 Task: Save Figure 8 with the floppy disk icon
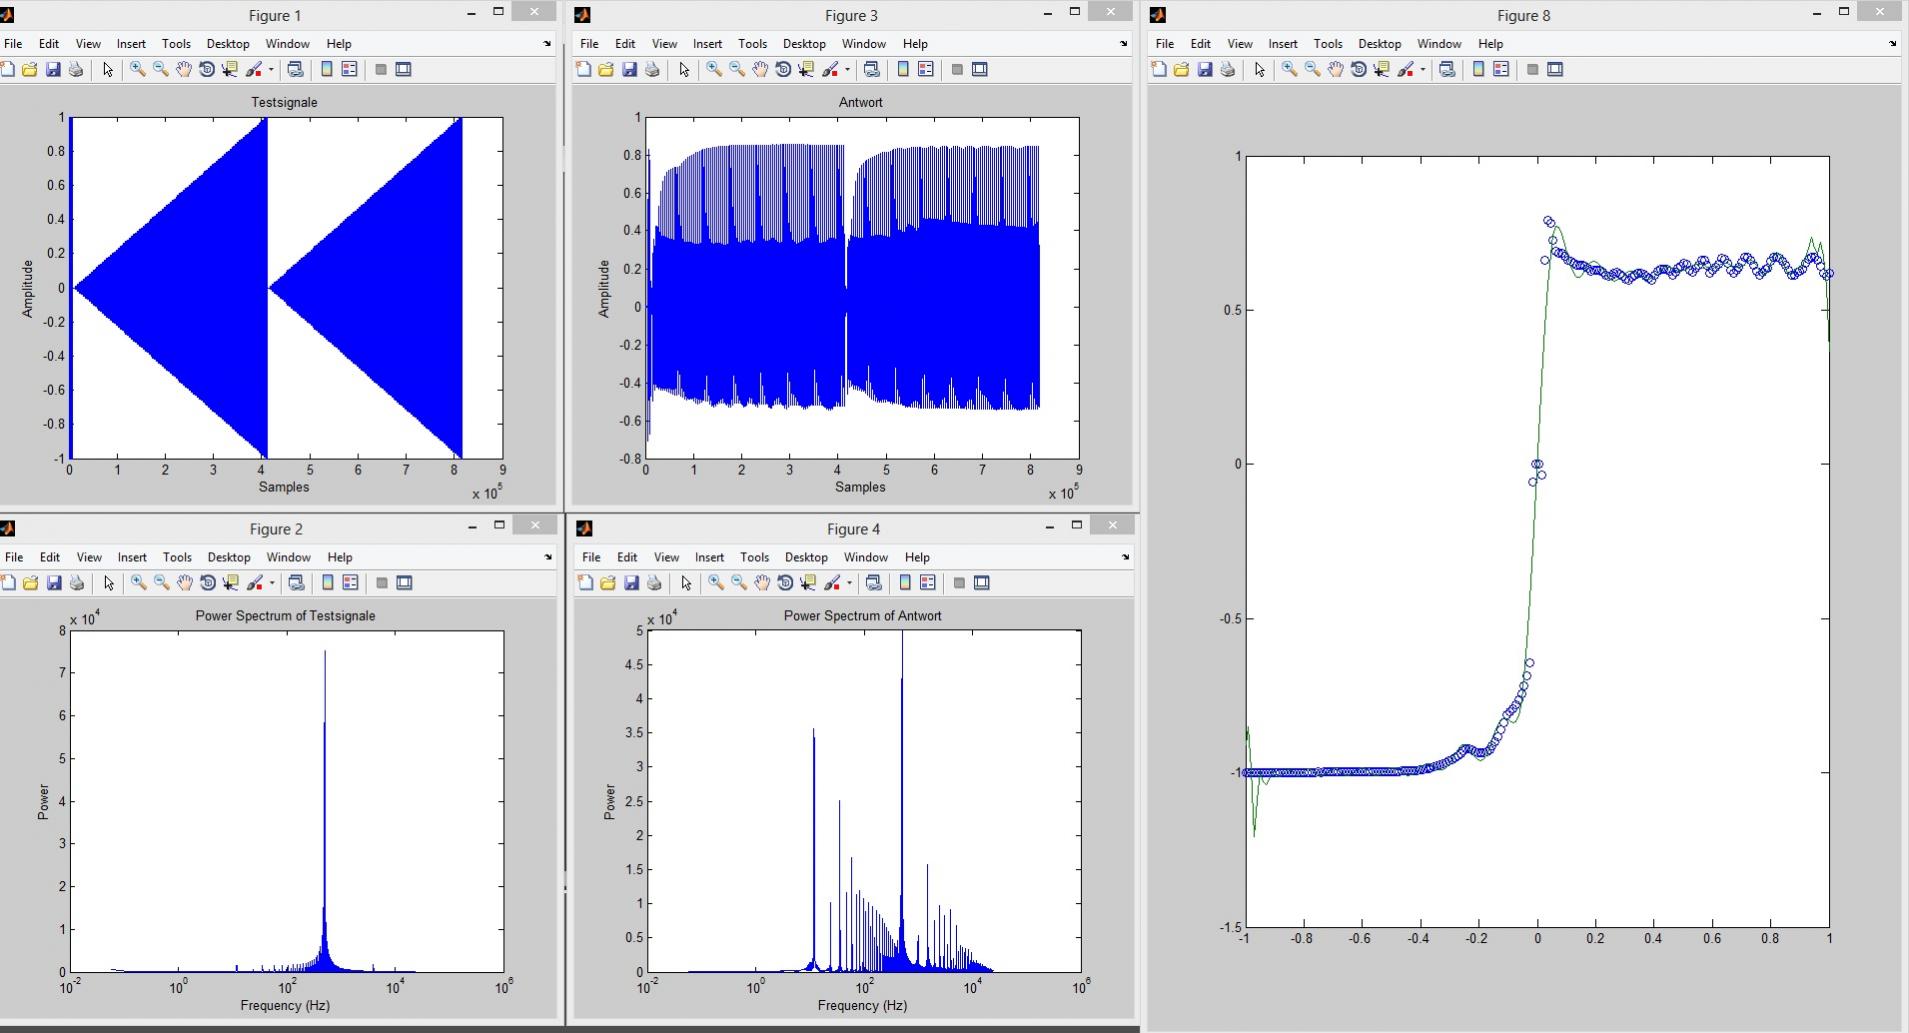pyautogui.click(x=1205, y=69)
